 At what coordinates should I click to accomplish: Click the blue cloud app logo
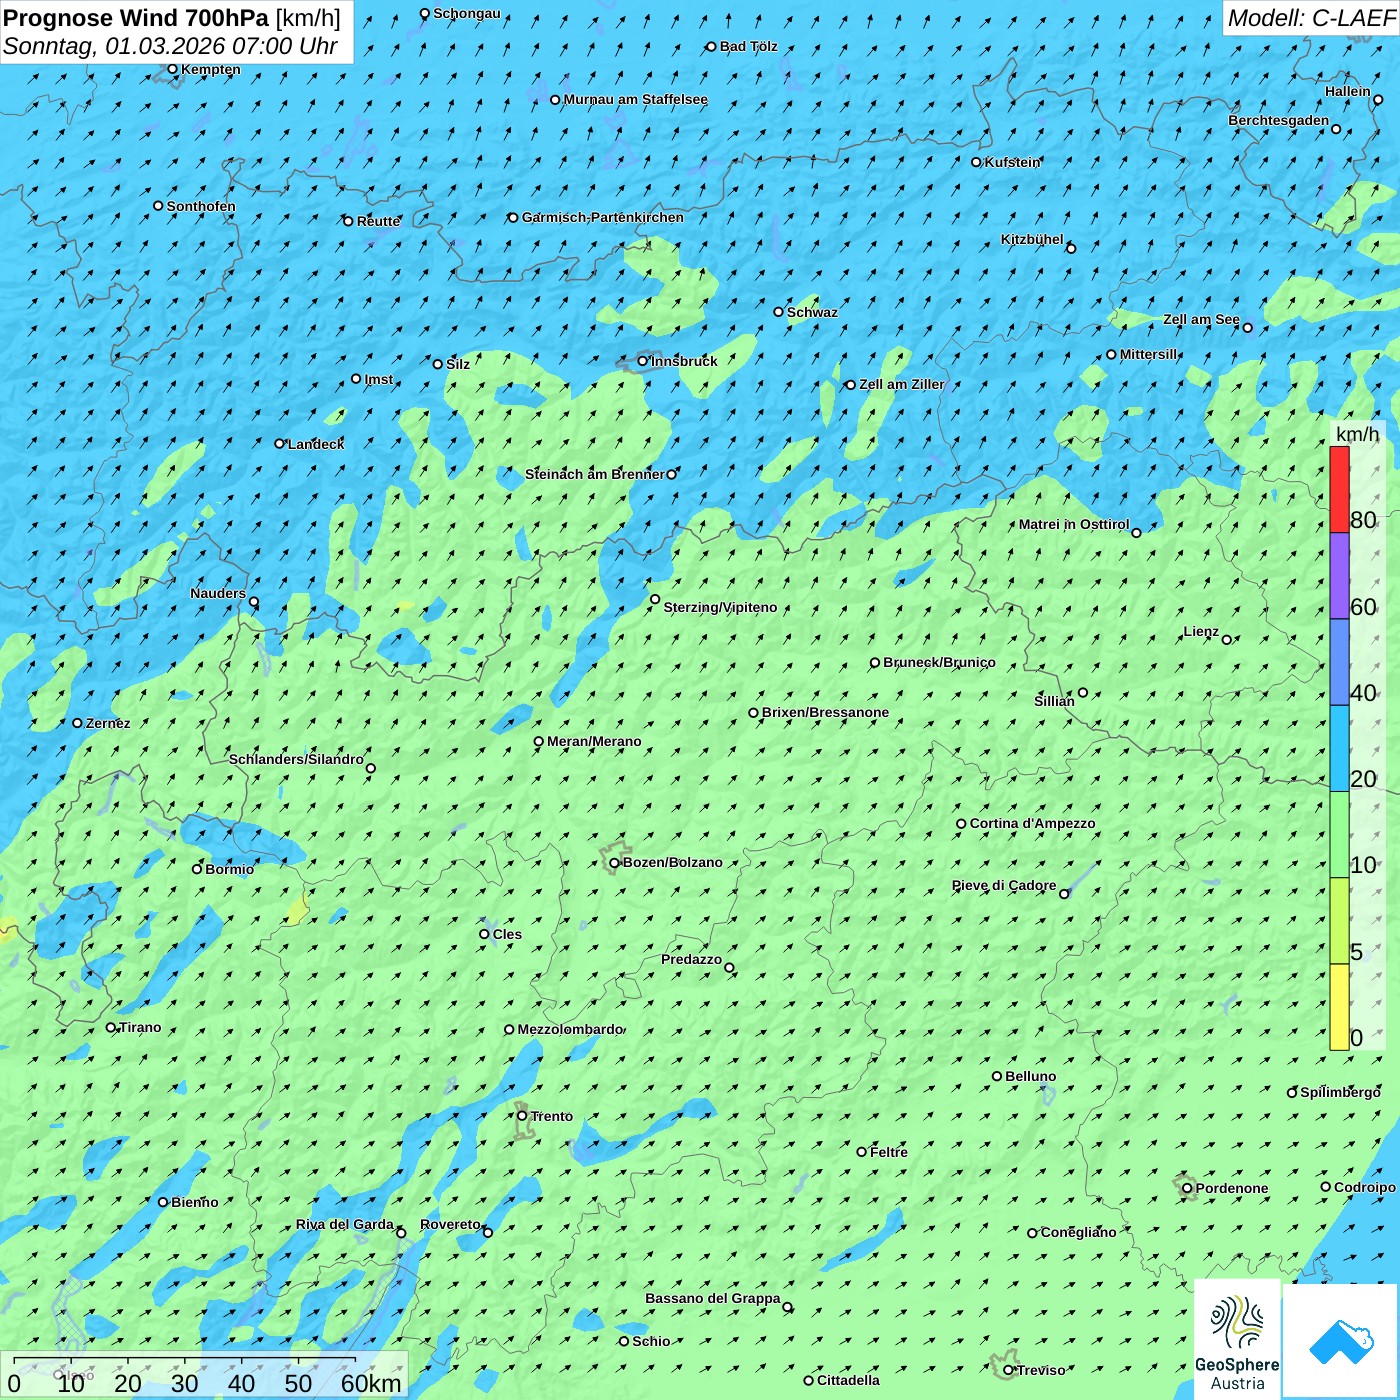pos(1340,1341)
